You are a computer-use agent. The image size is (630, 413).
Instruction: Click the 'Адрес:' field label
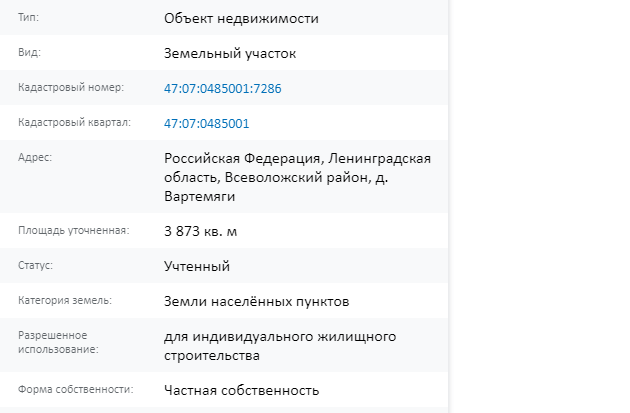35,157
